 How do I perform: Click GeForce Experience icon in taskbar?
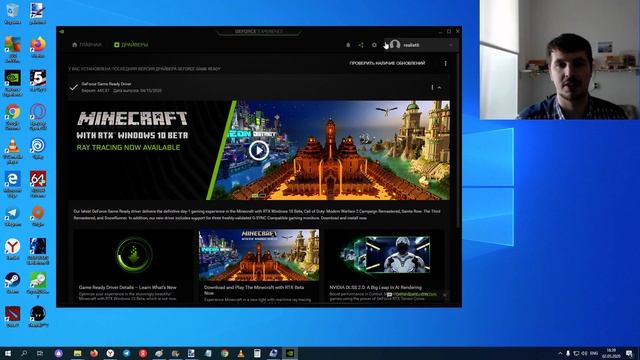click(x=289, y=353)
